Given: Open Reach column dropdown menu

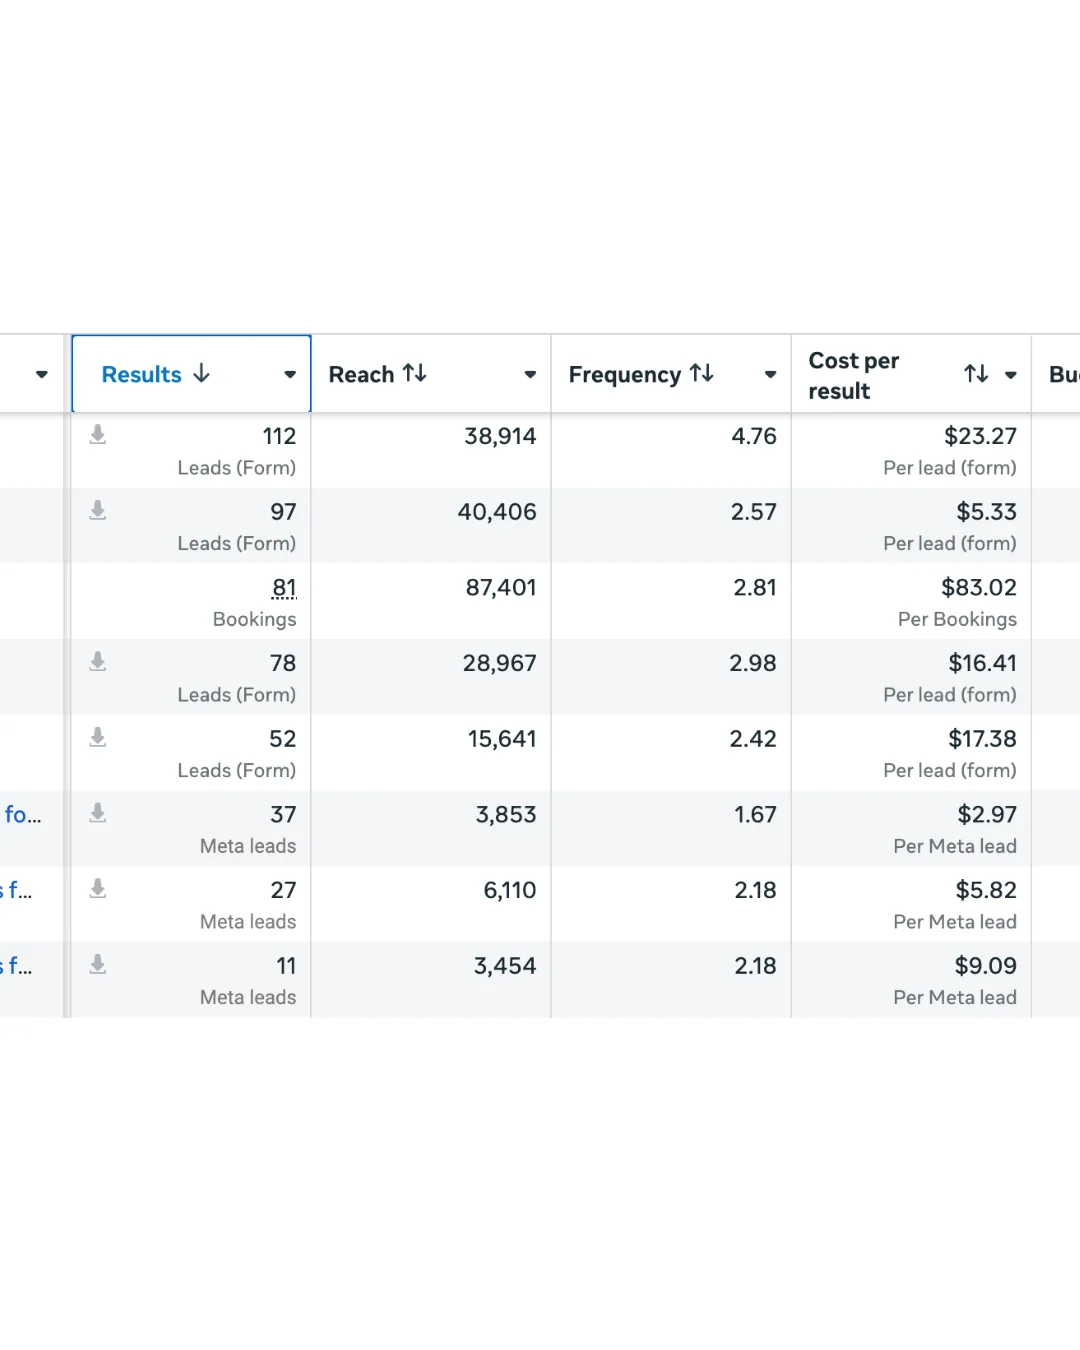Looking at the screenshot, I should [x=530, y=375].
